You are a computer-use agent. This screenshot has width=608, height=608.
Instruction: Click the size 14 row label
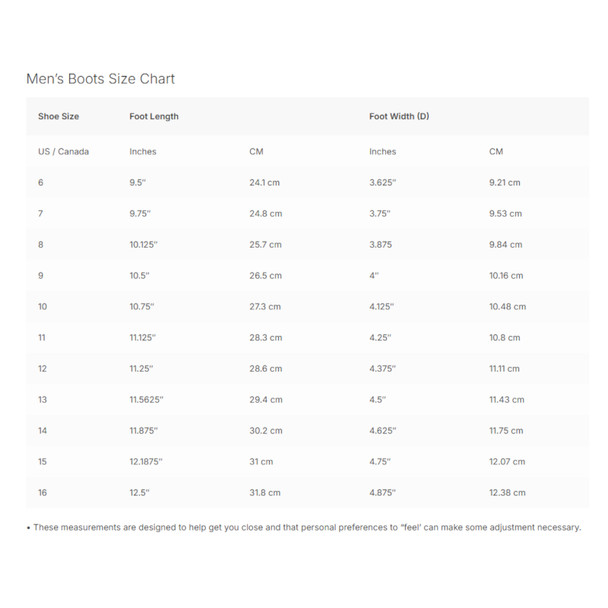(x=43, y=431)
